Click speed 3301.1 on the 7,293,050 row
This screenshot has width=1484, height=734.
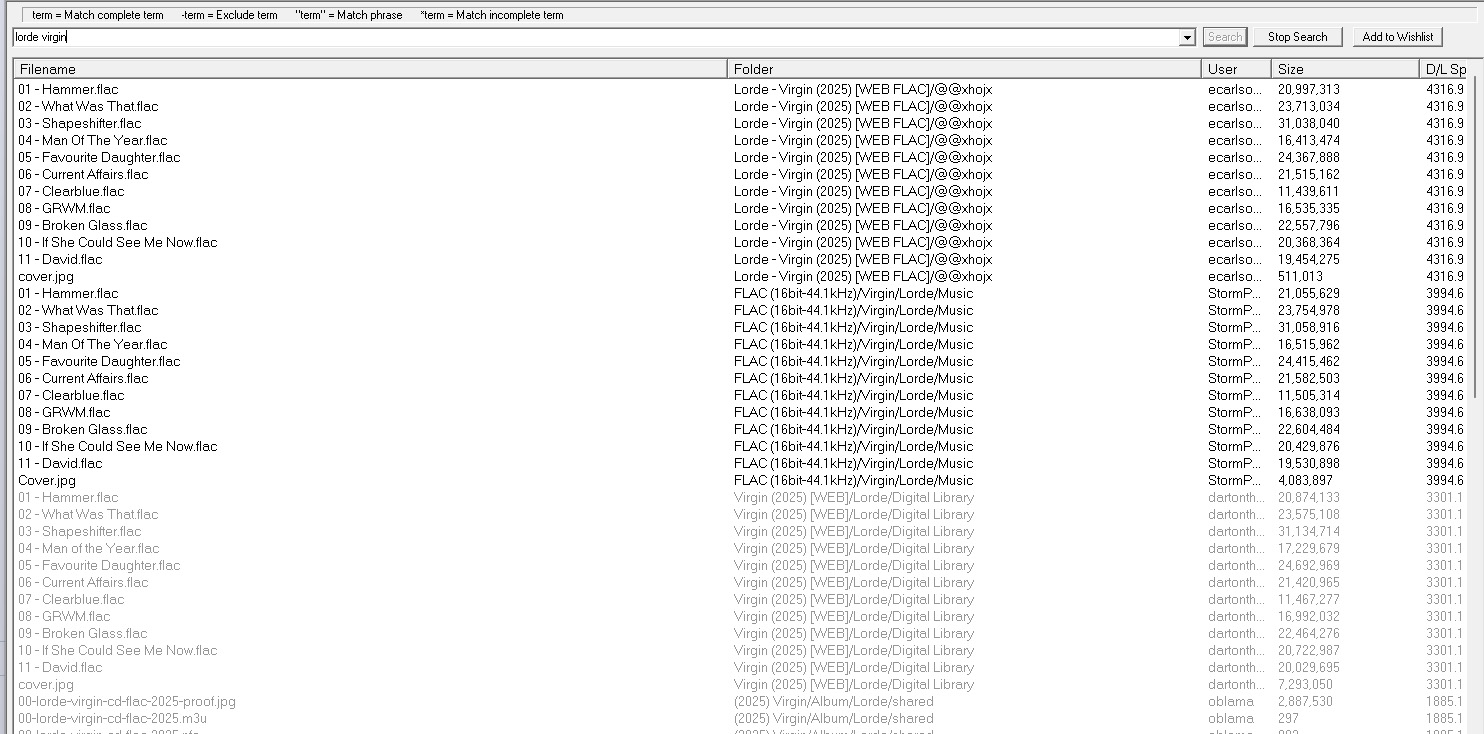(1445, 684)
